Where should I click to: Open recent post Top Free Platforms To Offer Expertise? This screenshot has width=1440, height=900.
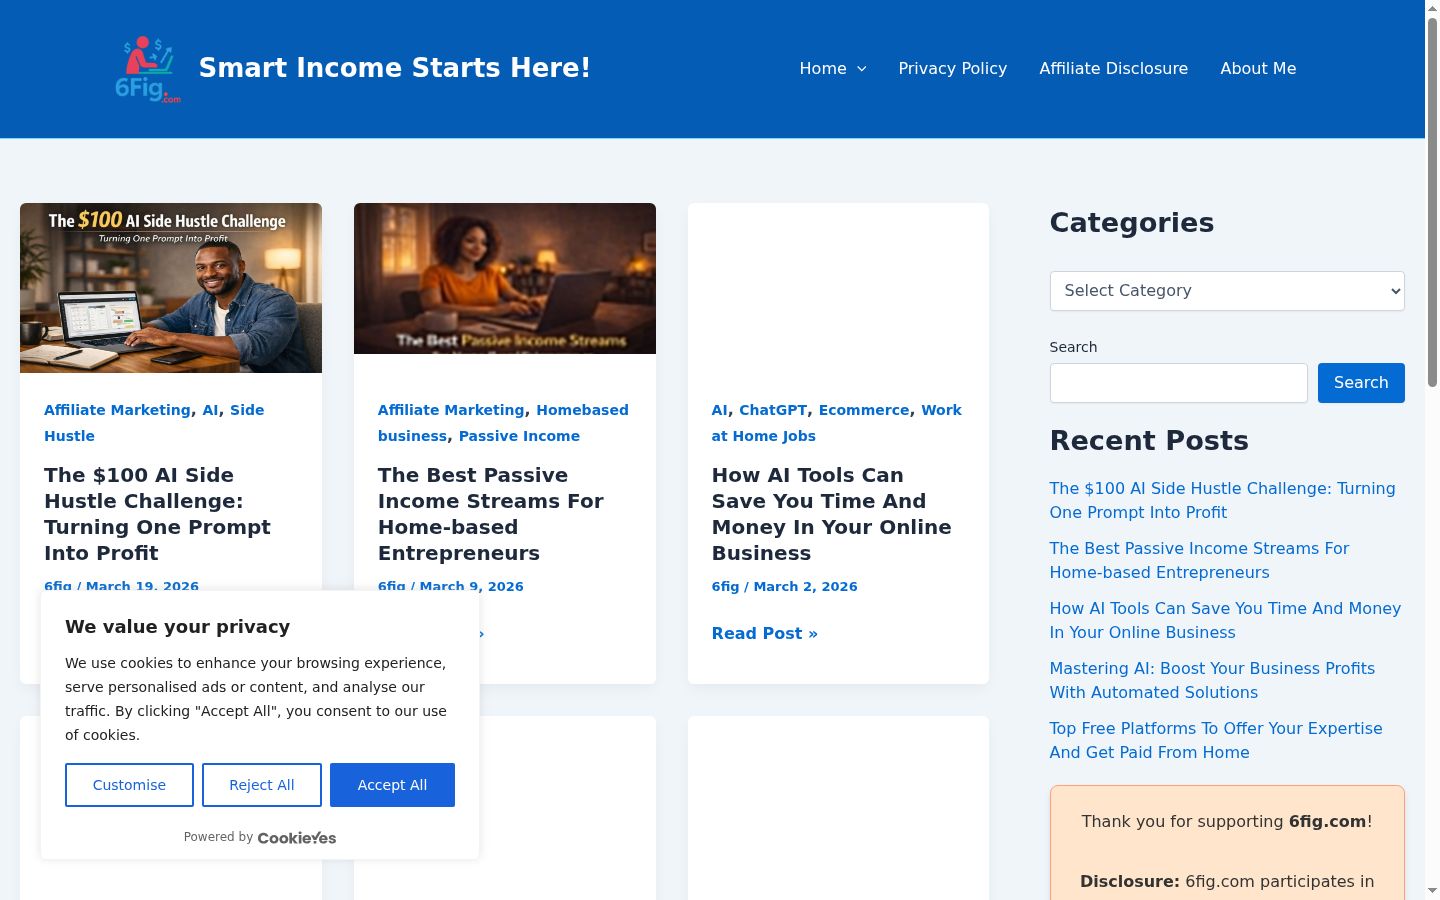pyautogui.click(x=1216, y=740)
